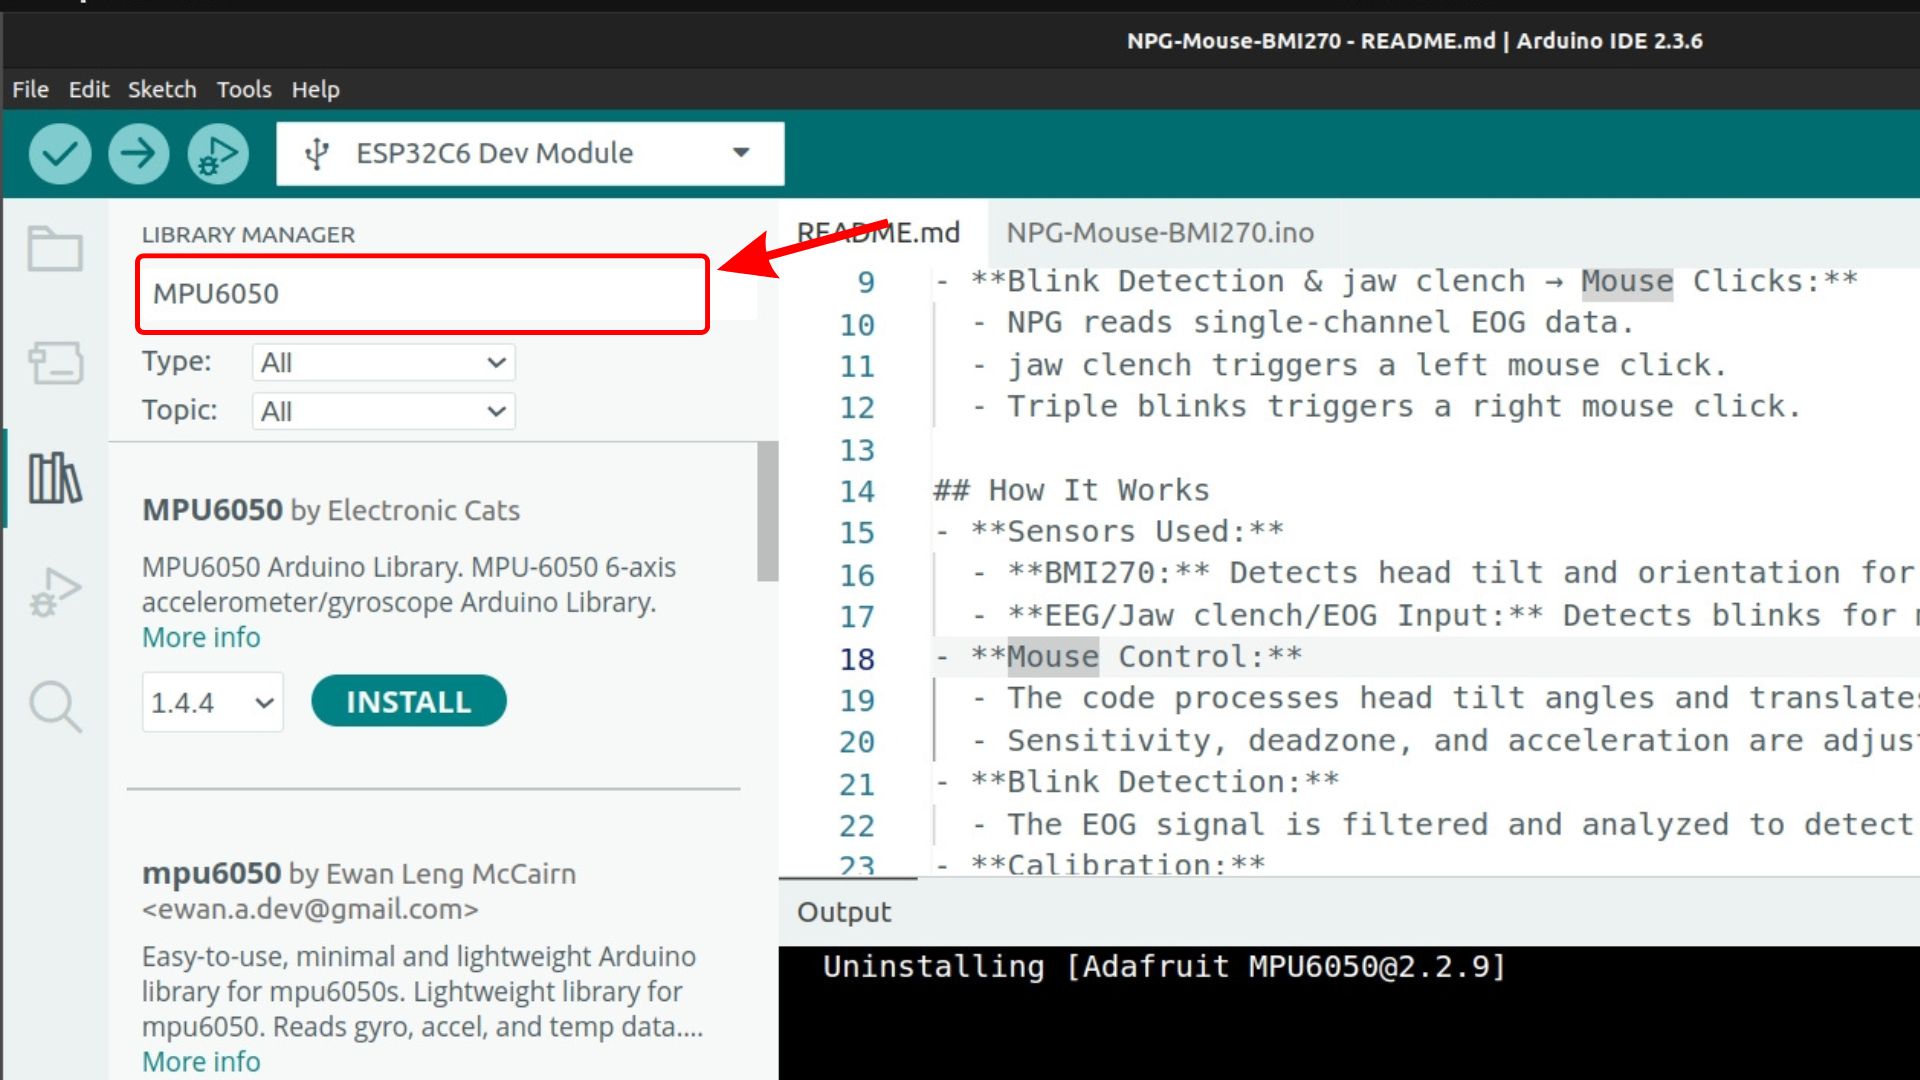
Task: Open the Help menu
Action: pyautogui.click(x=315, y=89)
